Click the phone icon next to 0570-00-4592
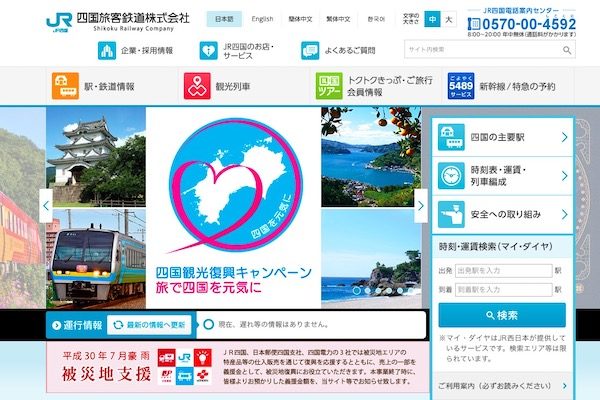The width and height of the screenshot is (600, 400). (x=474, y=24)
